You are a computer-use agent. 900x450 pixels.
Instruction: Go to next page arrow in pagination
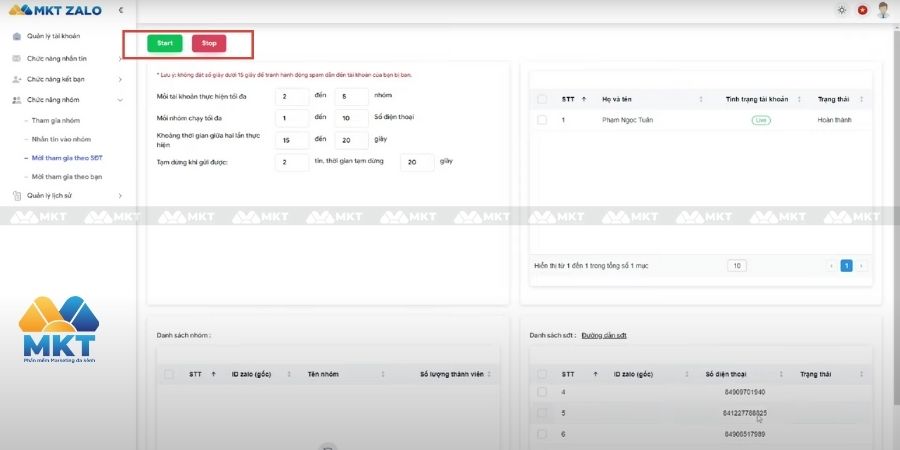click(x=861, y=266)
